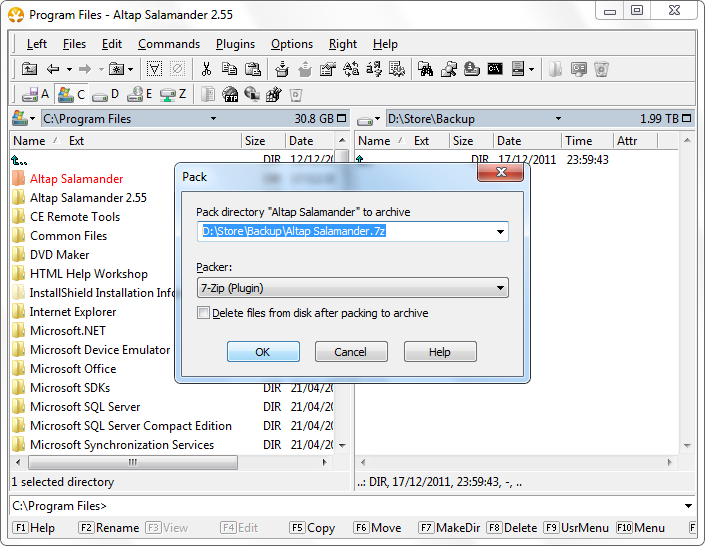Viewport: 705px width, 546px height.
Task: Click Cancel in the Pack dialog
Action: point(351,352)
